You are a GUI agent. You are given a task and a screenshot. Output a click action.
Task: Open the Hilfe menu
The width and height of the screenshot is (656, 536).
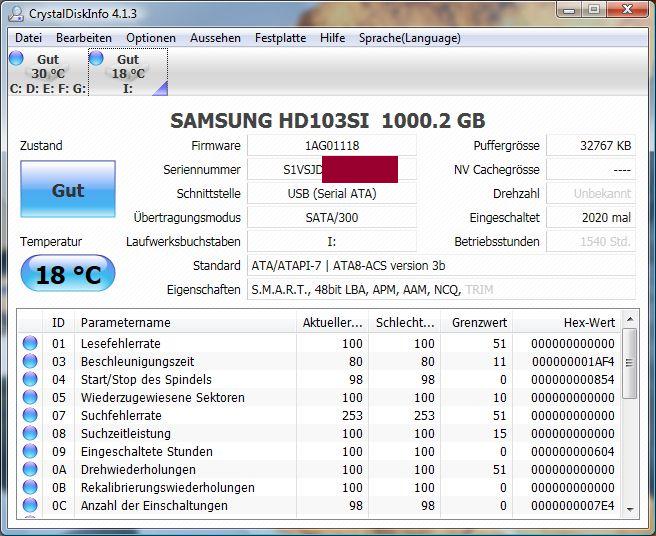coord(333,38)
